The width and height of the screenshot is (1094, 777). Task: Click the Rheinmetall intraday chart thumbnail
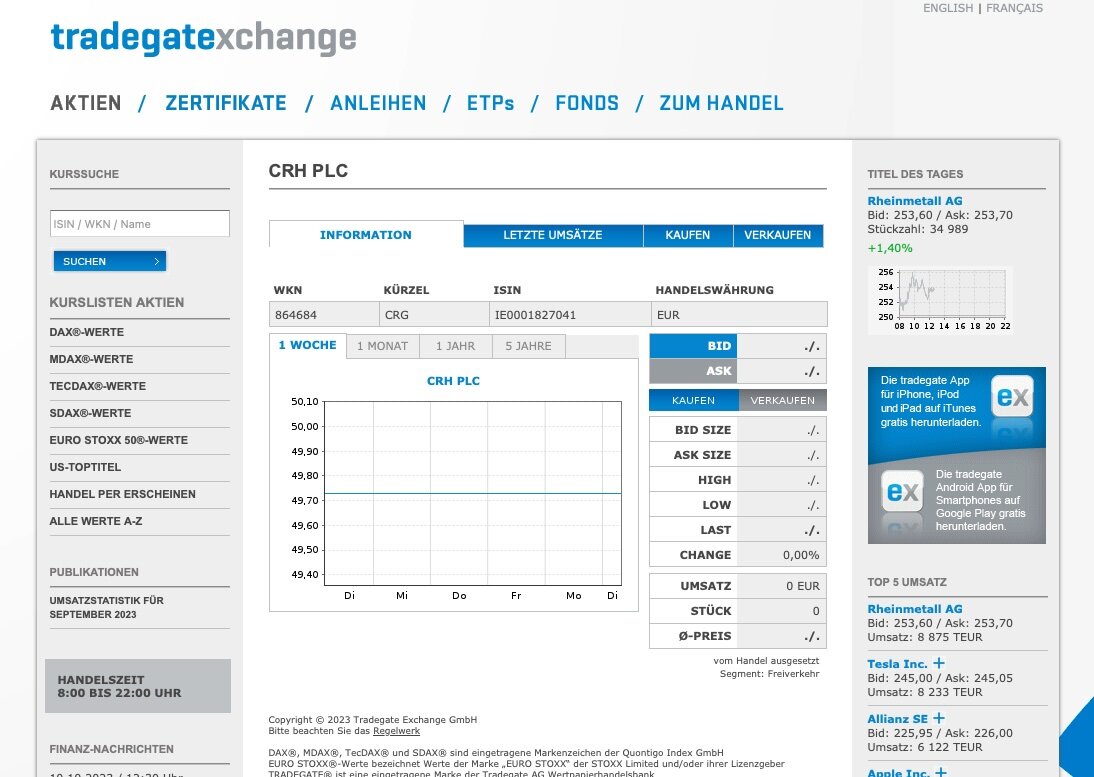pyautogui.click(x=940, y=300)
